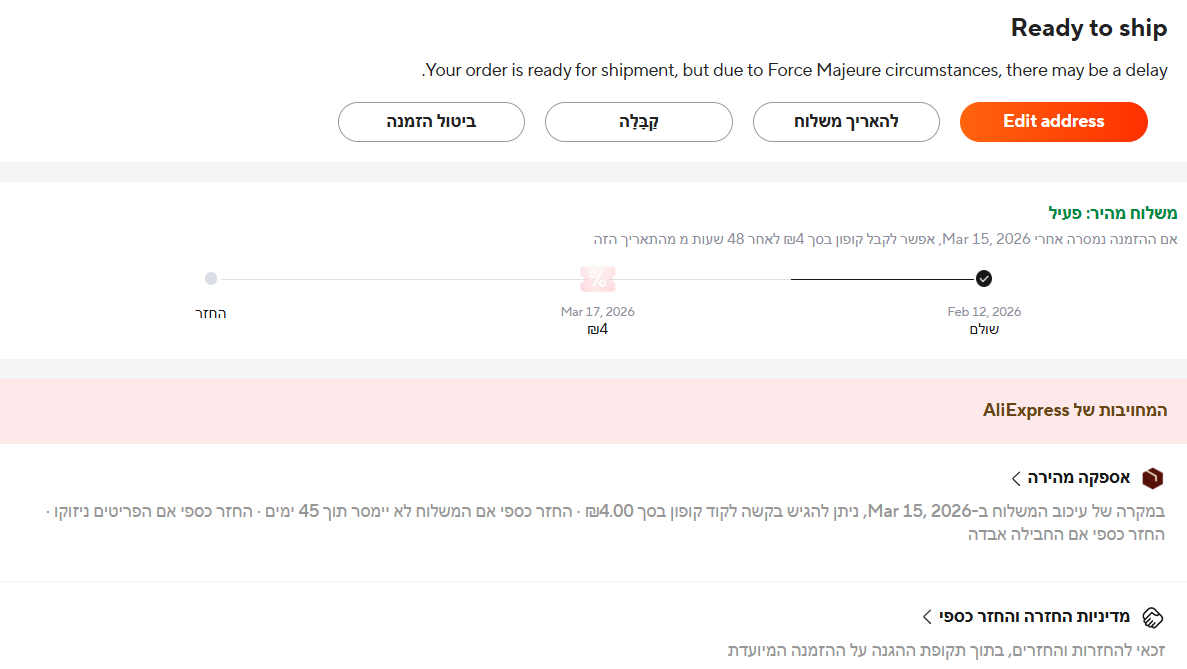Click the black checkmark timeline marker
The width and height of the screenshot is (1187, 669).
pyautogui.click(x=984, y=279)
